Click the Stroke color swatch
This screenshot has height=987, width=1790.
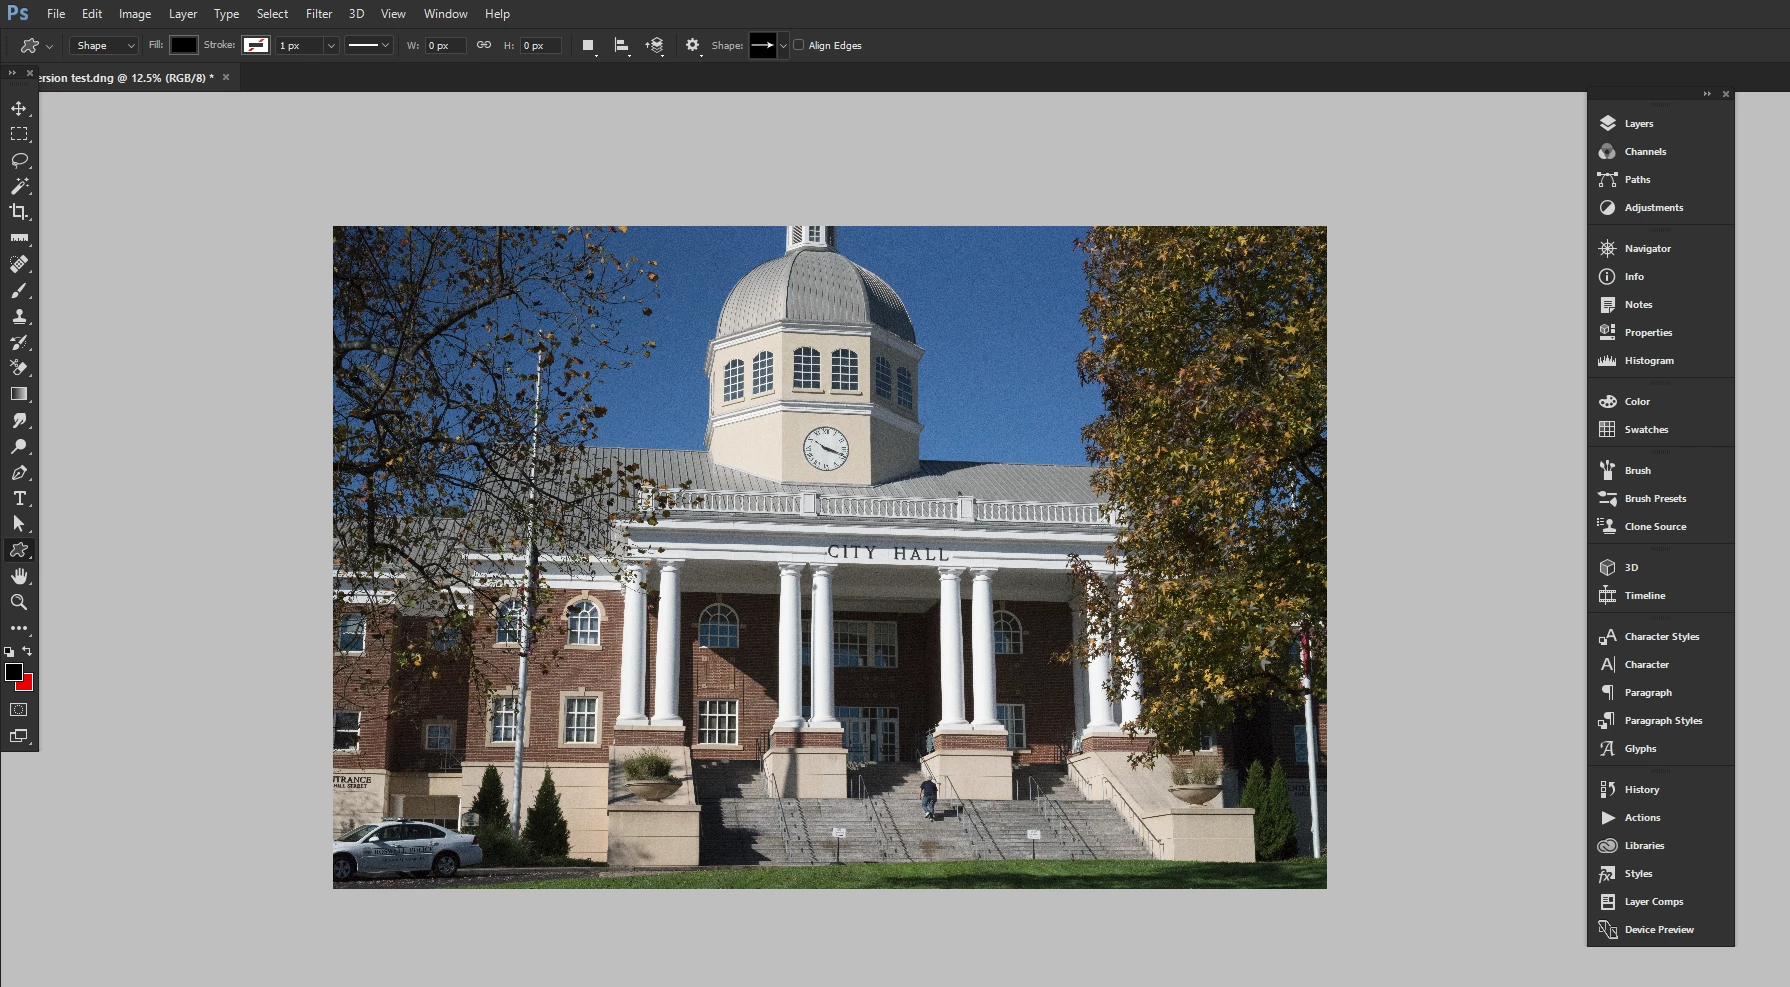point(256,45)
